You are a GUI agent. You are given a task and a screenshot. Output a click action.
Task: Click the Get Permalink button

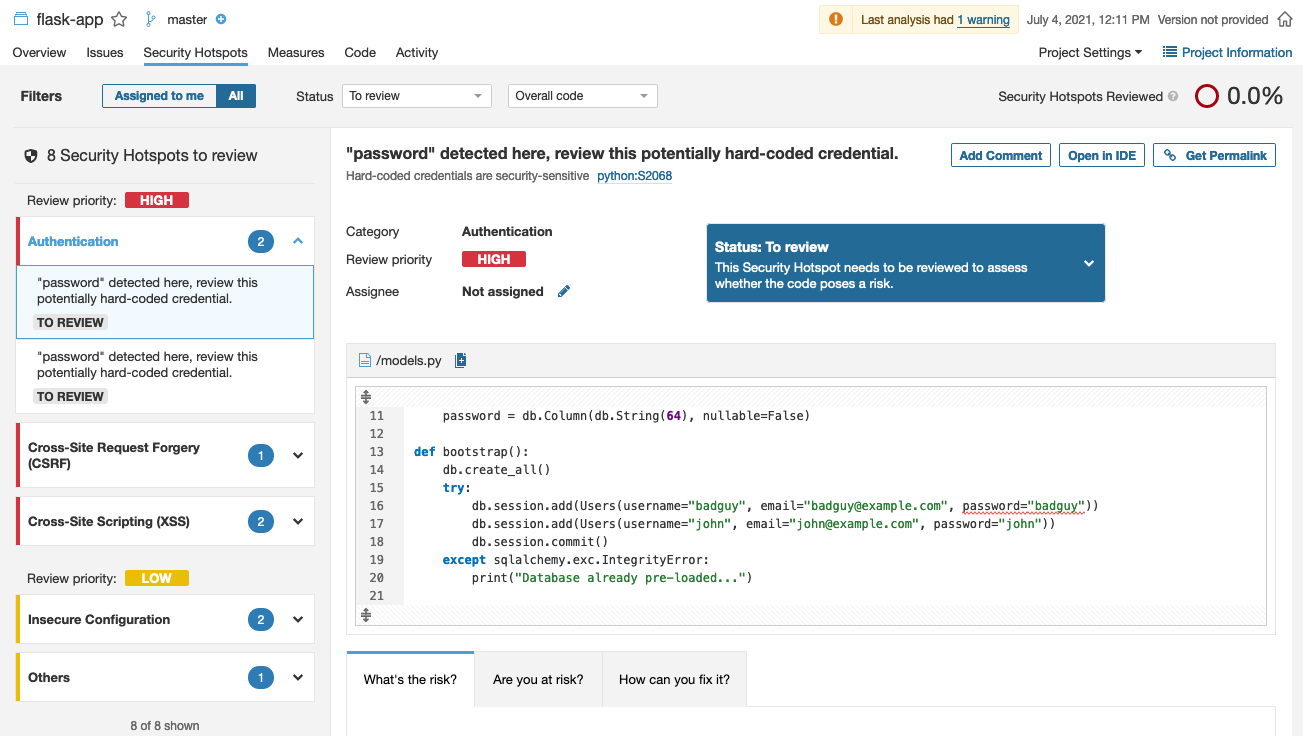pos(1215,155)
